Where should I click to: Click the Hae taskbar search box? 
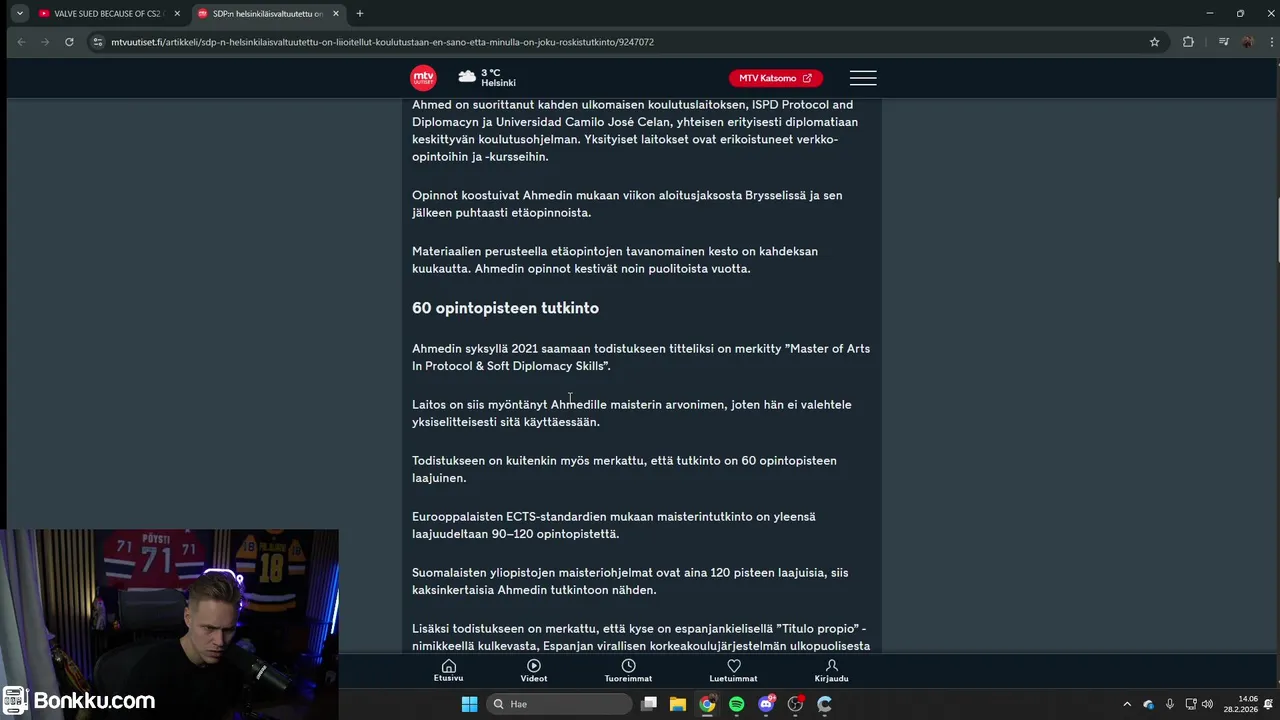pyautogui.click(x=560, y=704)
